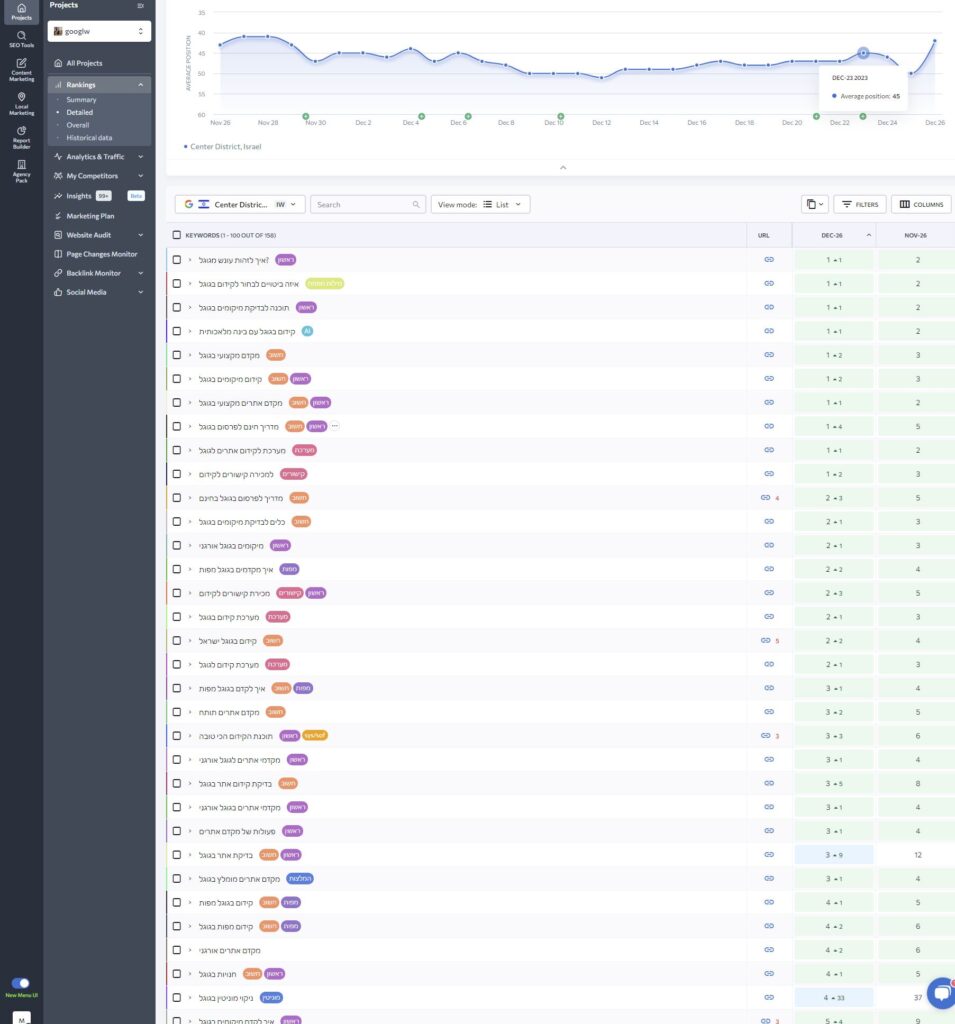The image size is (955, 1024).
Task: Click the KEYWORDS column header
Action: tap(230, 235)
